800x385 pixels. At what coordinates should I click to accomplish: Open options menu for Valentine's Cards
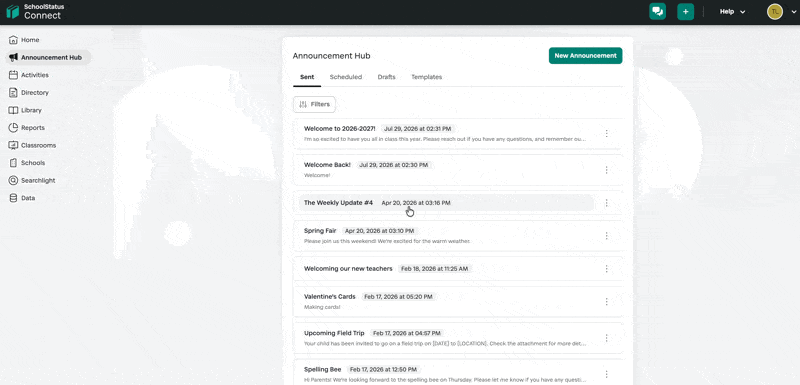[x=606, y=302]
